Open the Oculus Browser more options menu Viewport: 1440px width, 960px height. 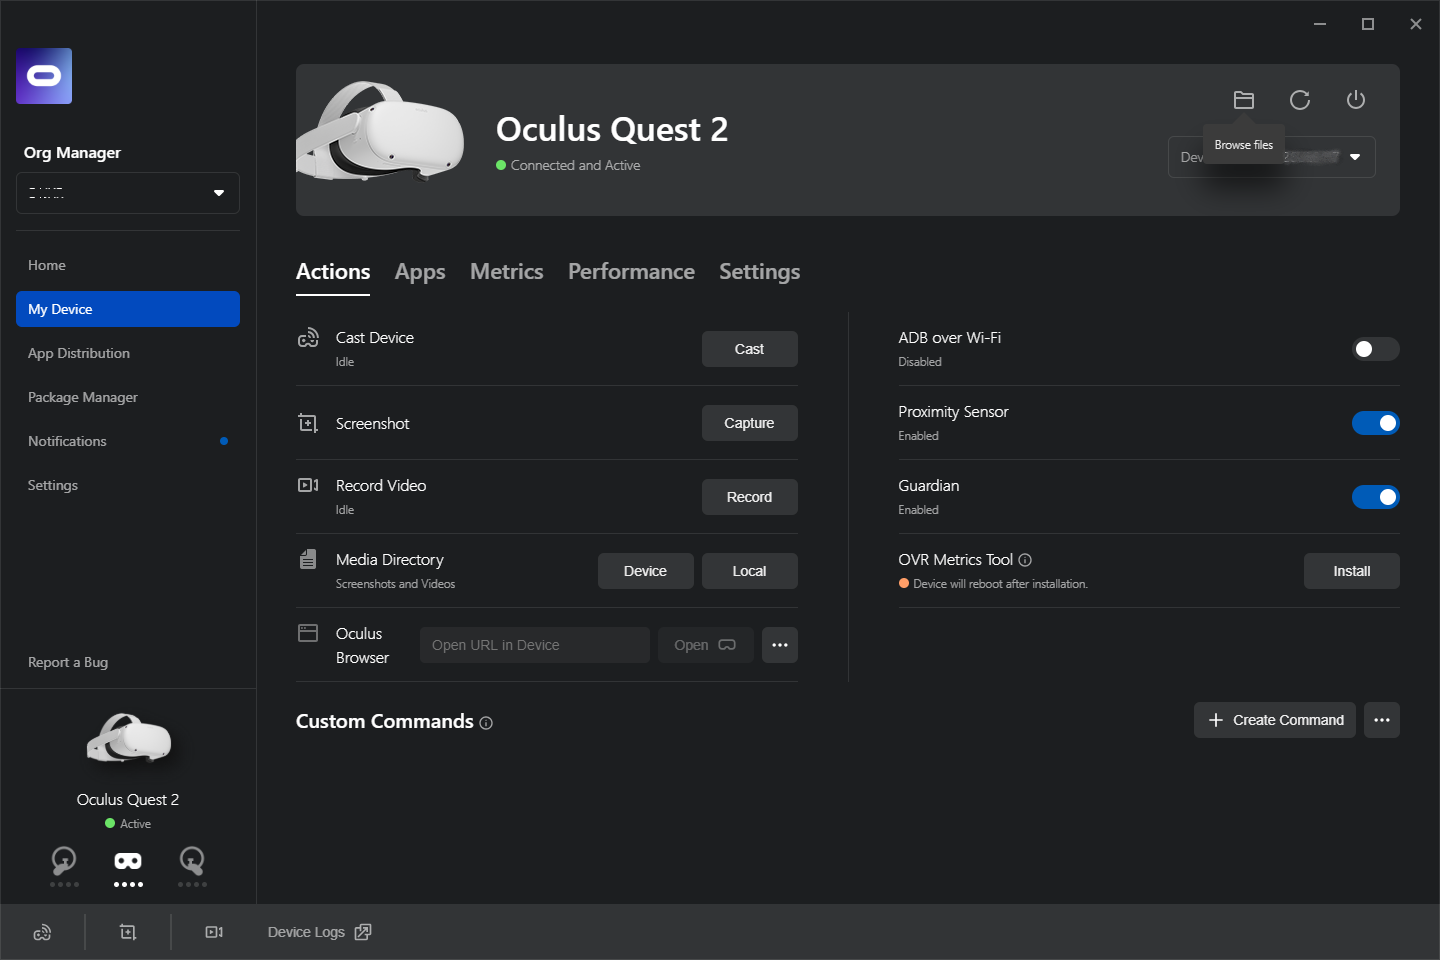click(780, 645)
